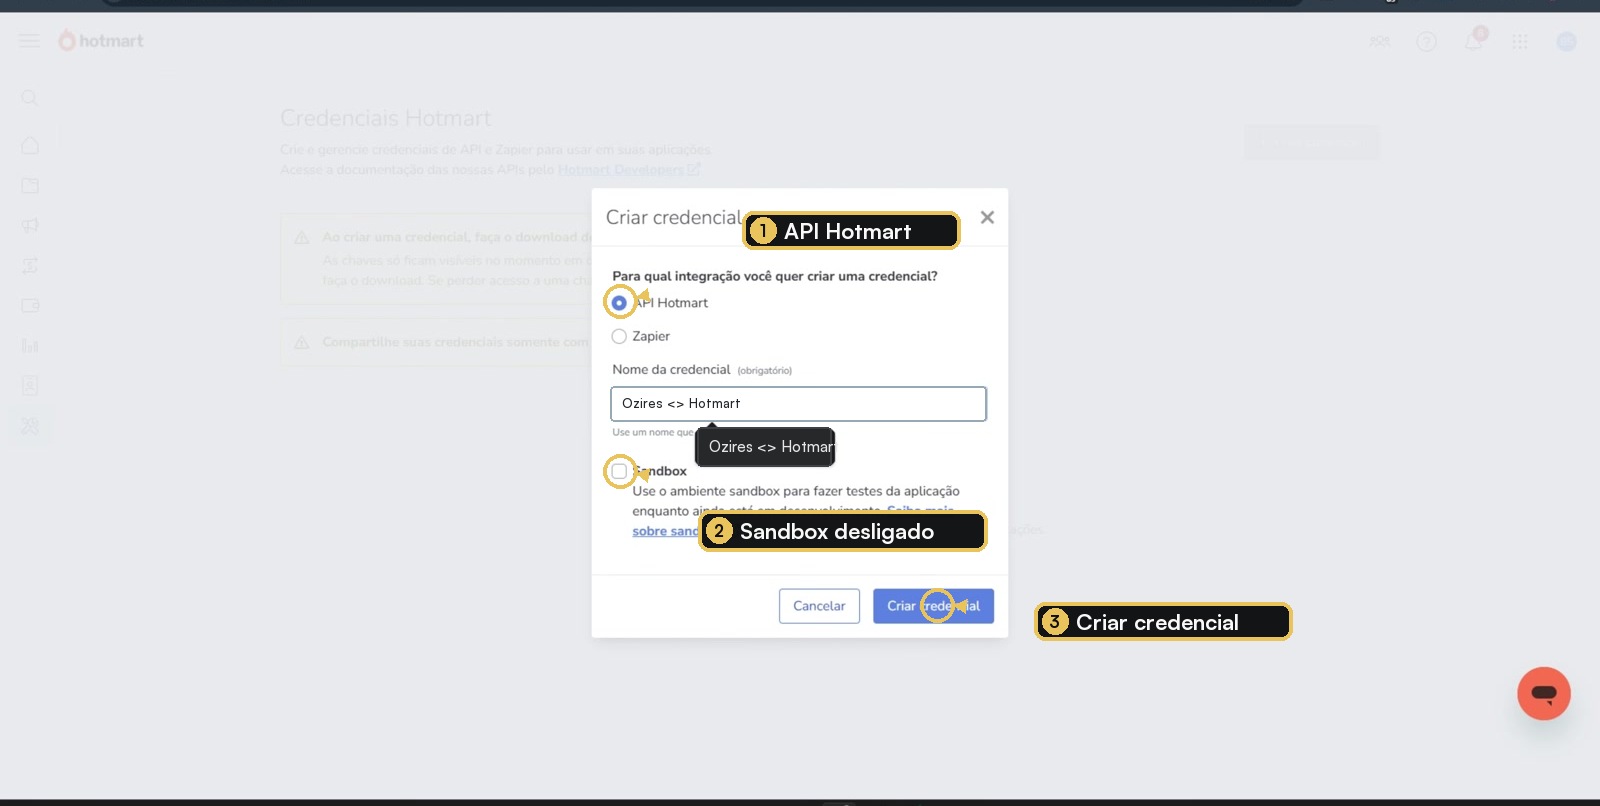Image resolution: width=1600 pixels, height=806 pixels.
Task: Click the Nome da credencial input field
Action: pyautogui.click(x=798, y=404)
